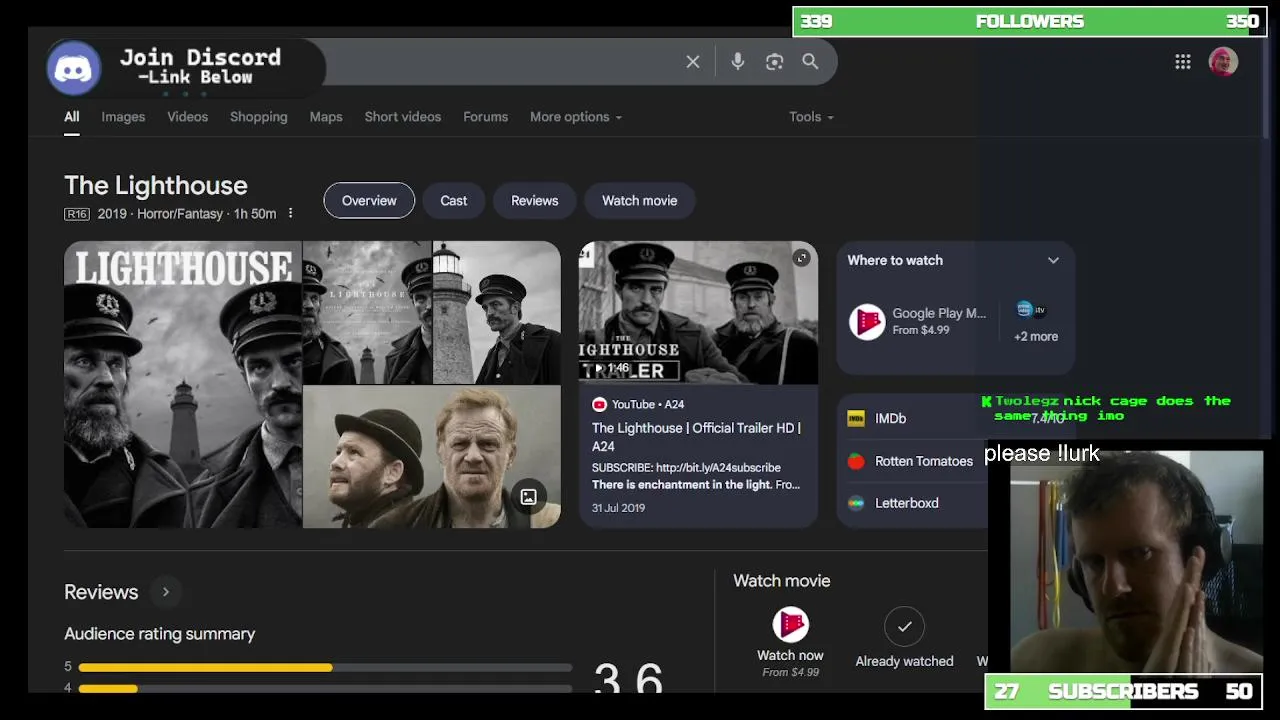Open the More options dropdown
The height and width of the screenshot is (720, 1280).
tap(576, 117)
